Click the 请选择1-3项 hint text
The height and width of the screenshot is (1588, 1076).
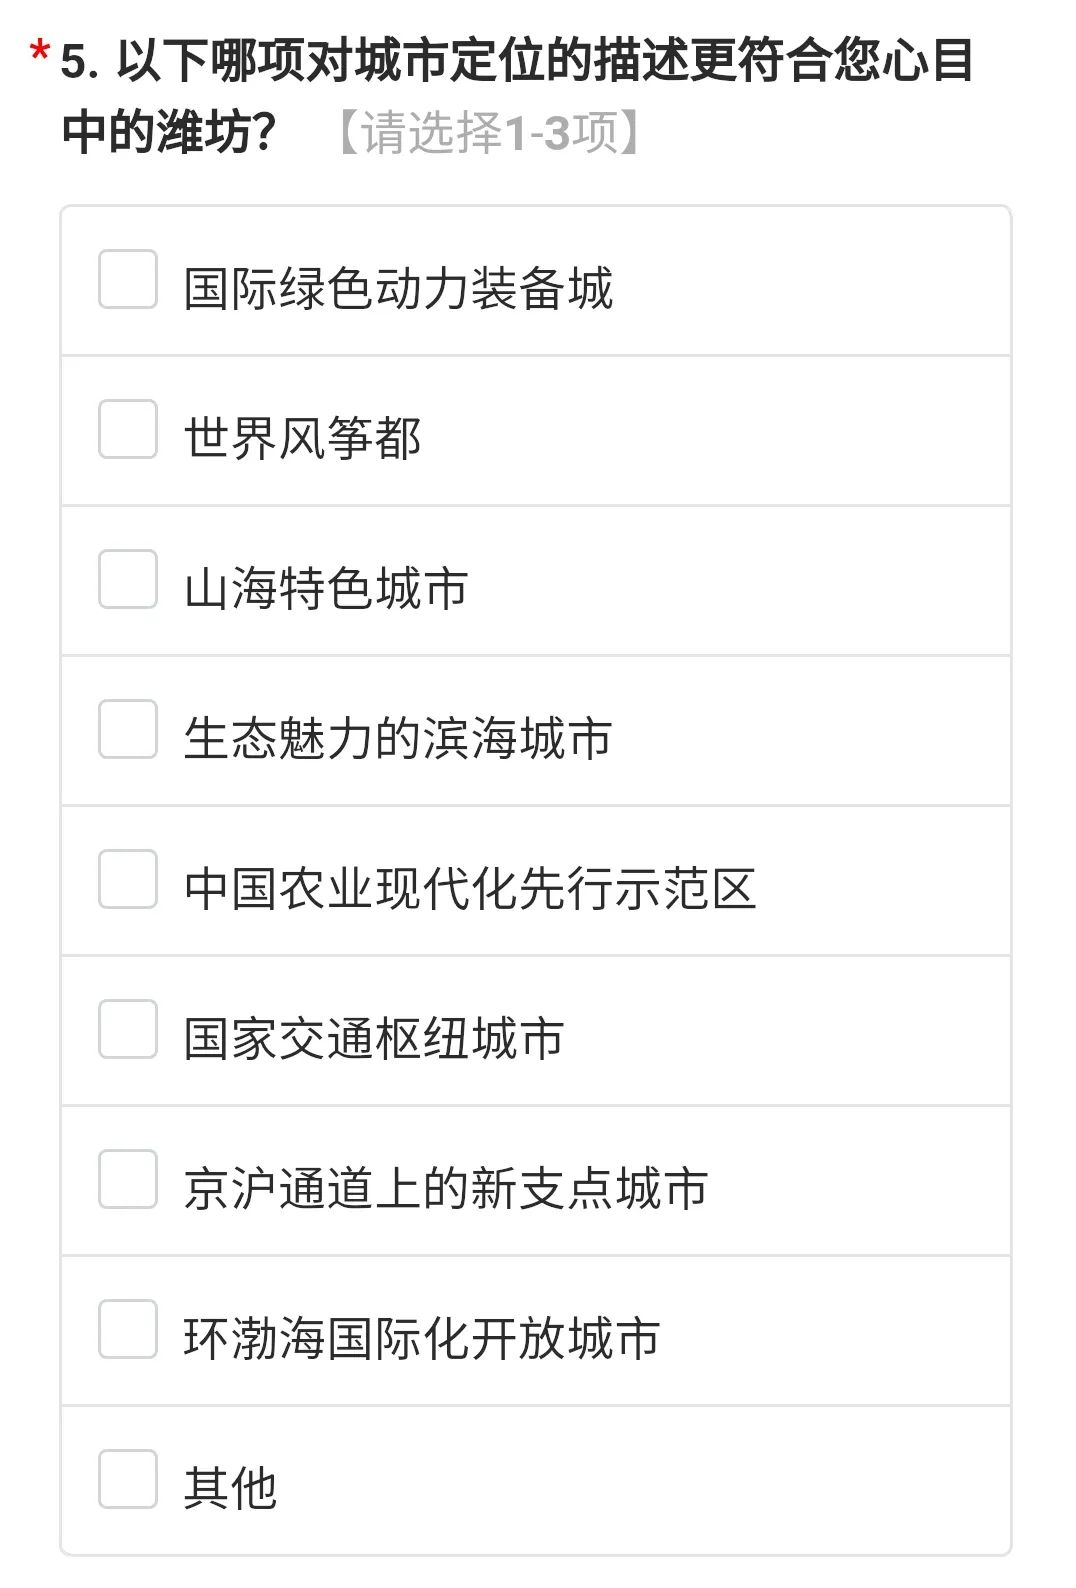490,132
